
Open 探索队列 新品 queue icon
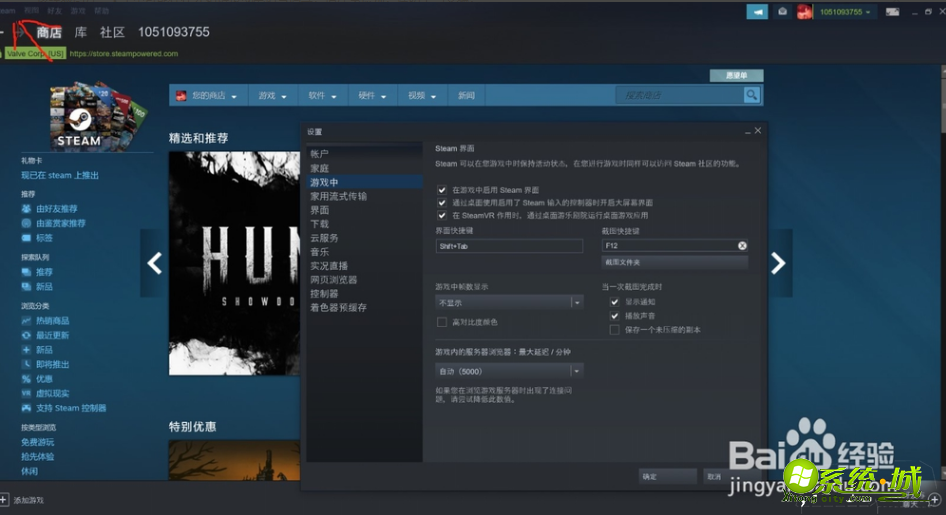[x=26, y=286]
